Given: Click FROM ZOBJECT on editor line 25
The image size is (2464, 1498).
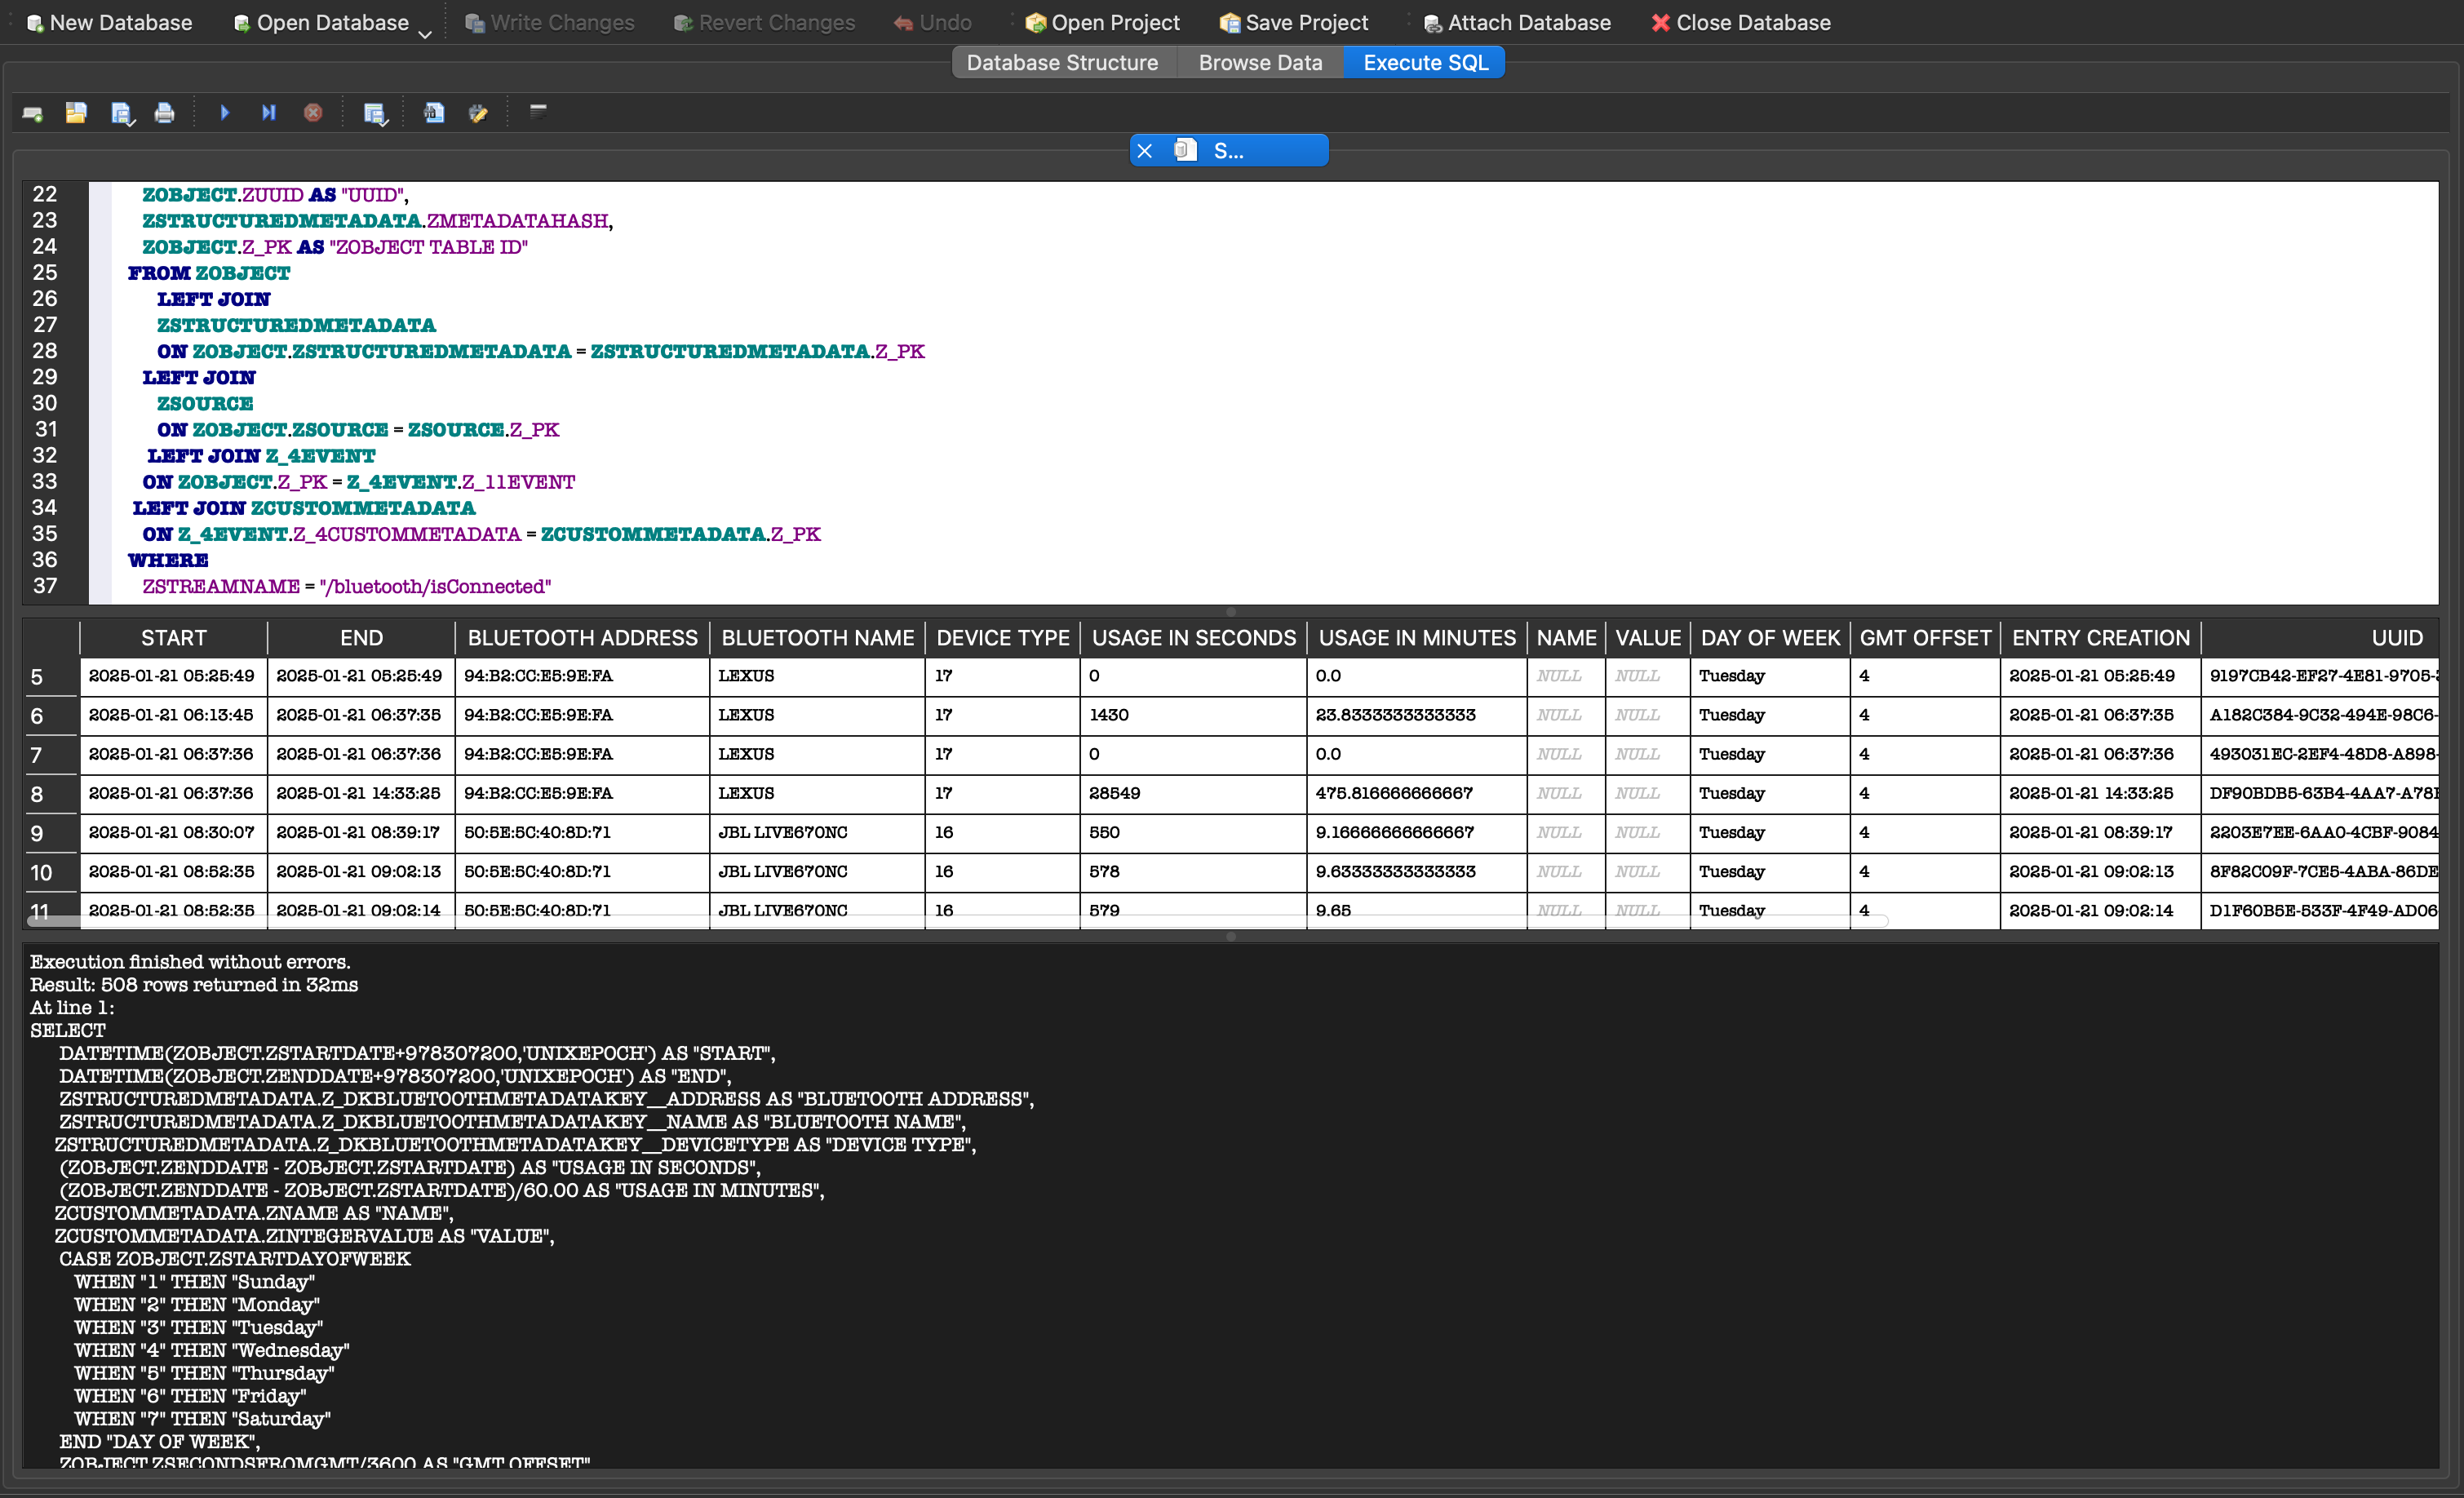Looking at the screenshot, I should click(x=209, y=273).
